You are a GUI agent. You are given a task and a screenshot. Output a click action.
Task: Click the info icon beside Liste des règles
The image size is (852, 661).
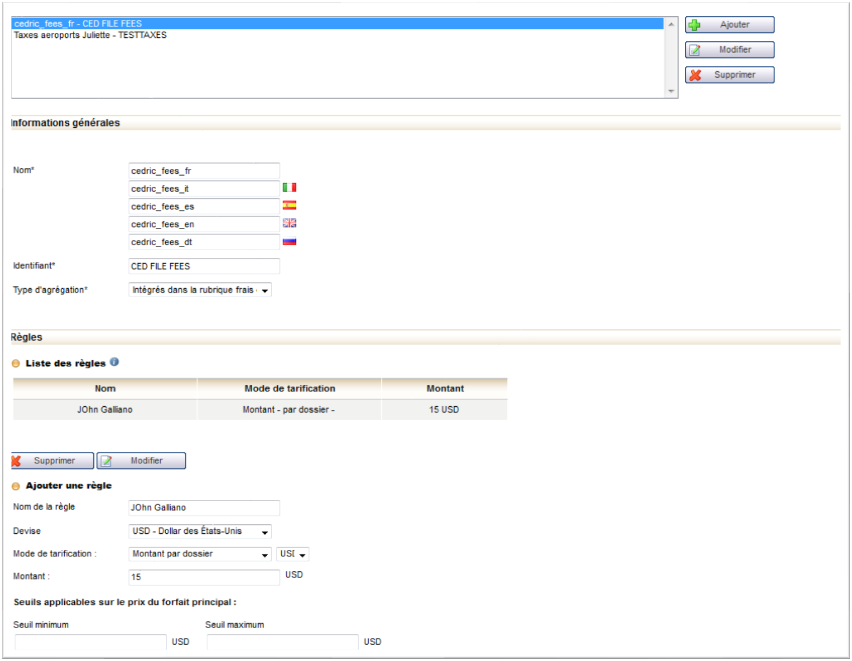point(114,362)
